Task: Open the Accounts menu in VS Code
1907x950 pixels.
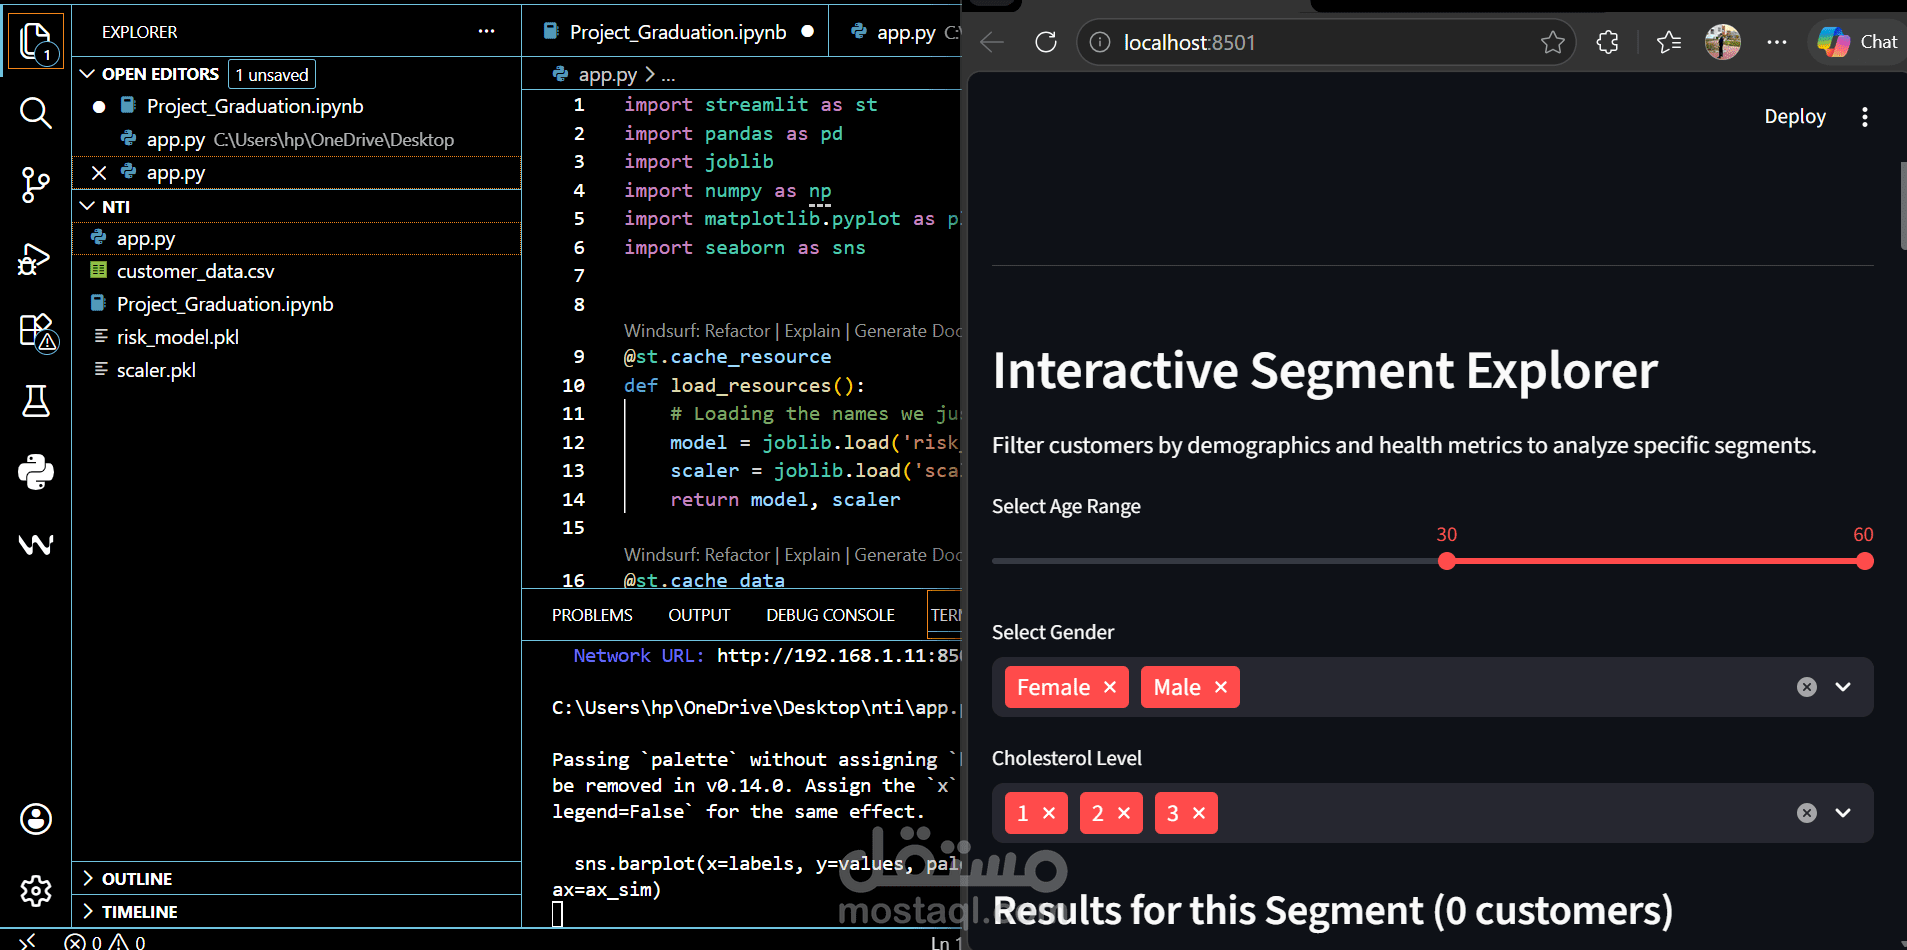Action: coord(36,819)
